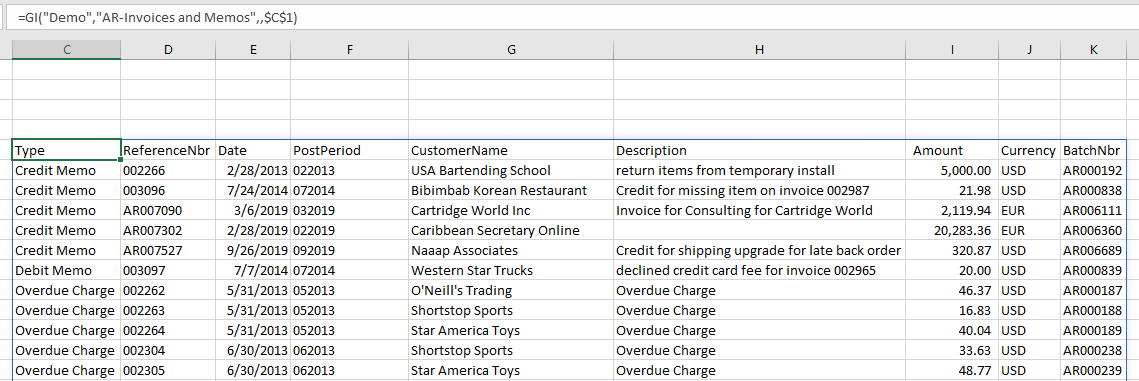Select cell with reference 002266

[x=169, y=171]
